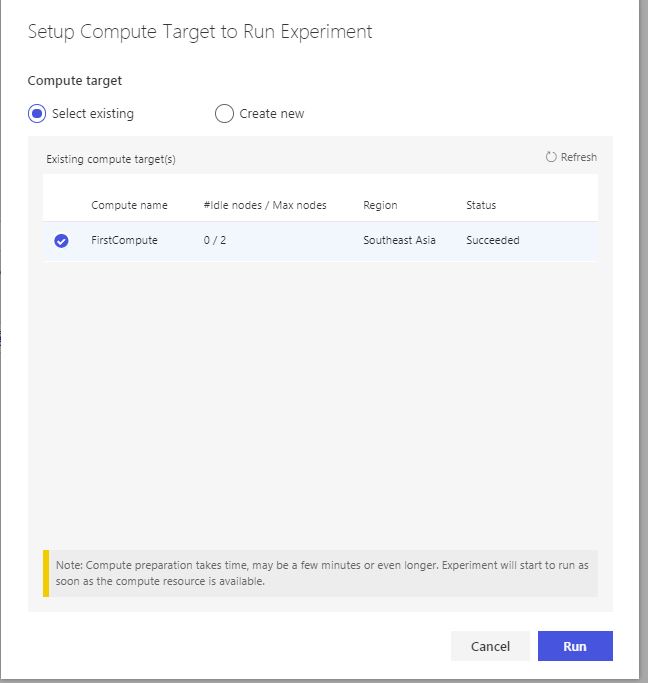Click the 'Compute target' section heading

(x=74, y=81)
